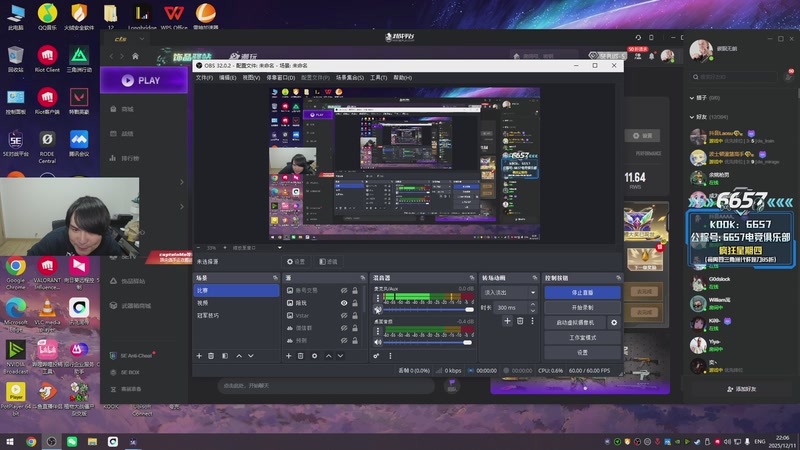Click 添加好友 add friend button

pos(741,389)
